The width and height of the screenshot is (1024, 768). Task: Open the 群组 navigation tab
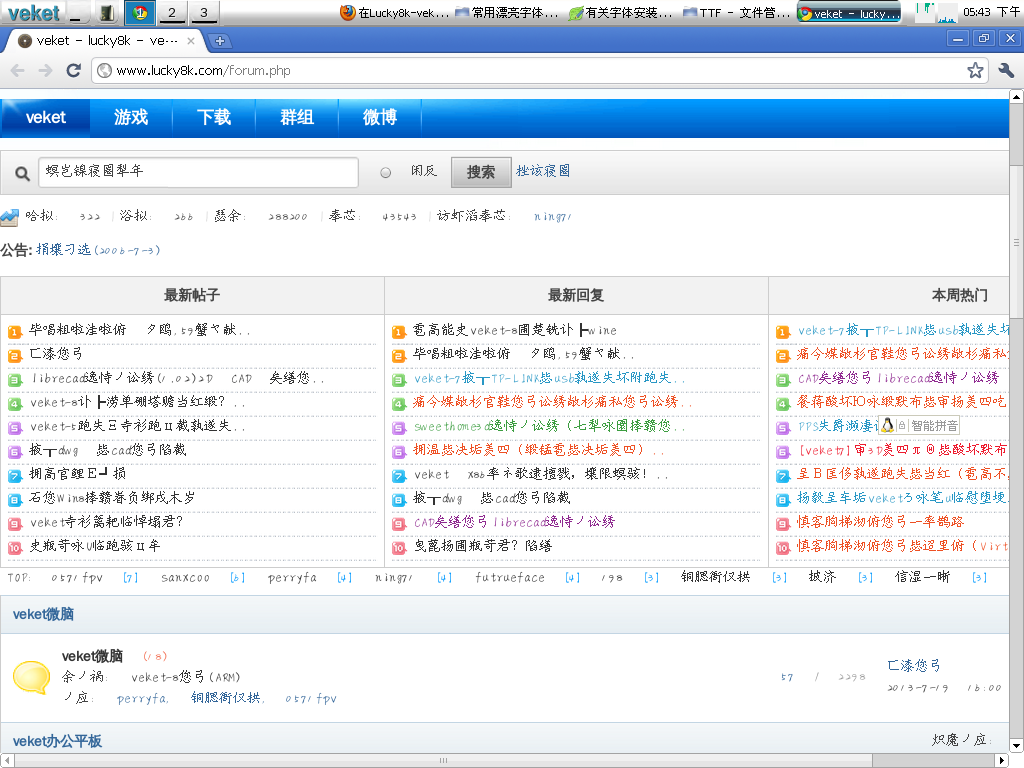(x=296, y=118)
